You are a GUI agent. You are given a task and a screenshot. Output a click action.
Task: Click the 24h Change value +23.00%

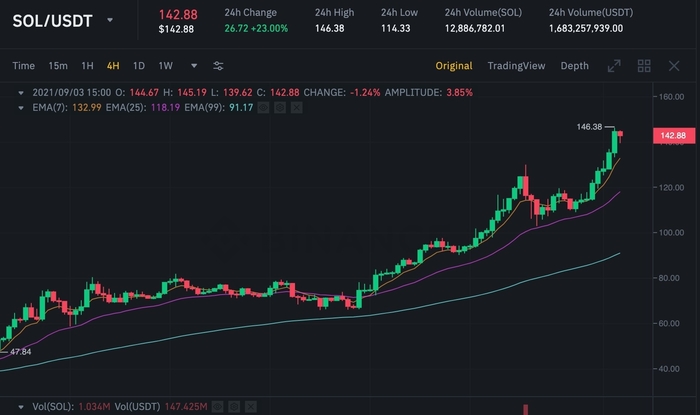269,29
